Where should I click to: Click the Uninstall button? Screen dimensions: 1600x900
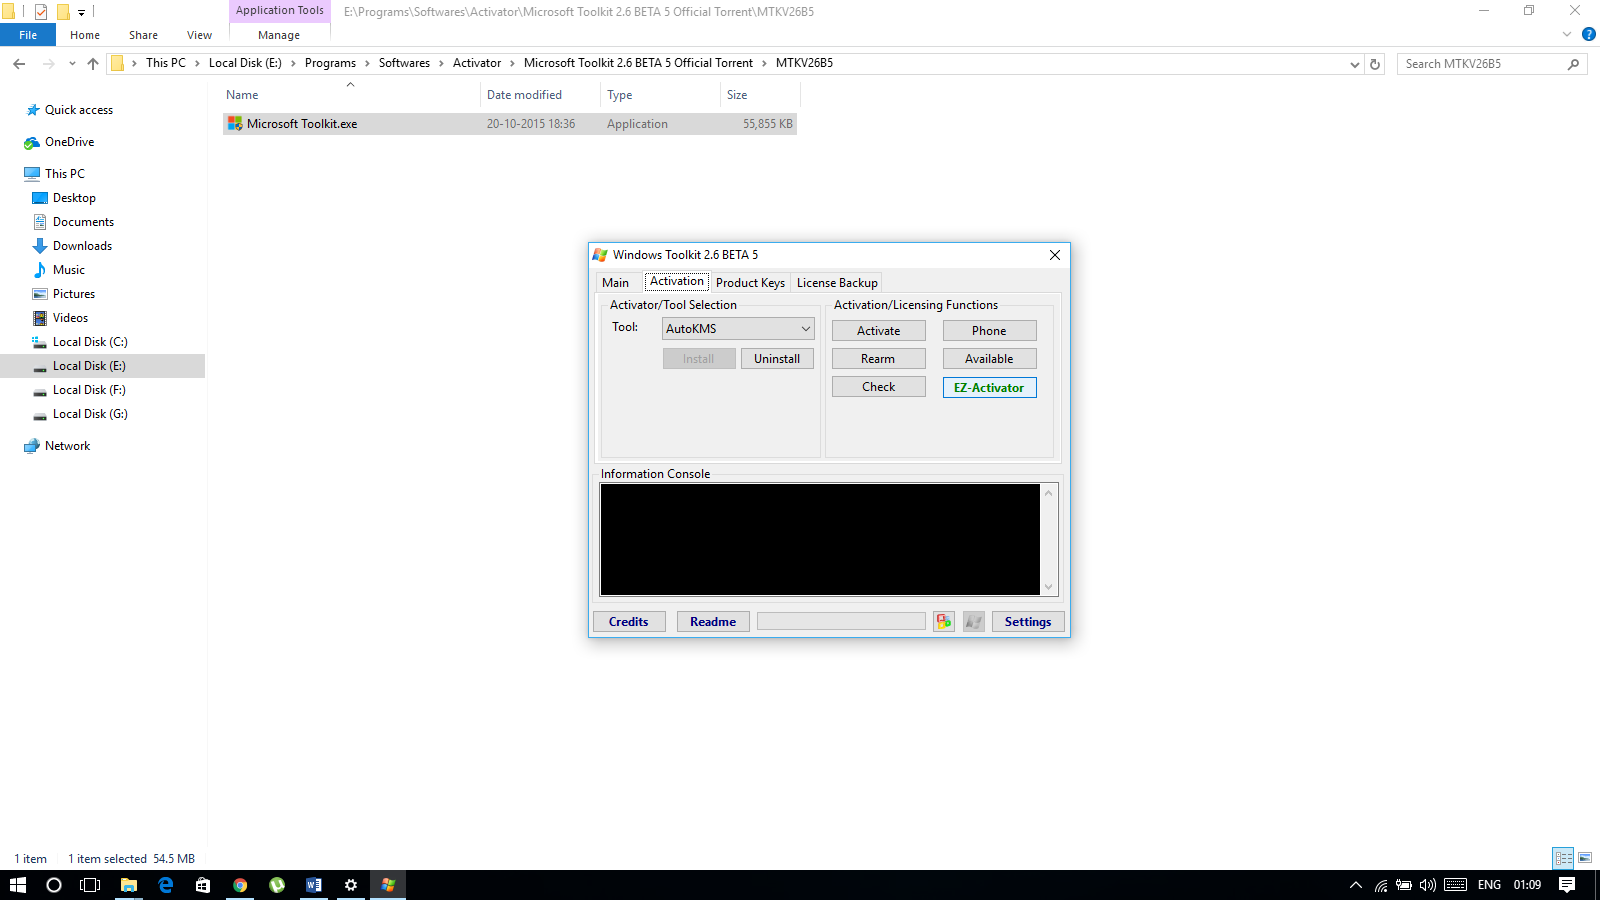click(x=777, y=359)
